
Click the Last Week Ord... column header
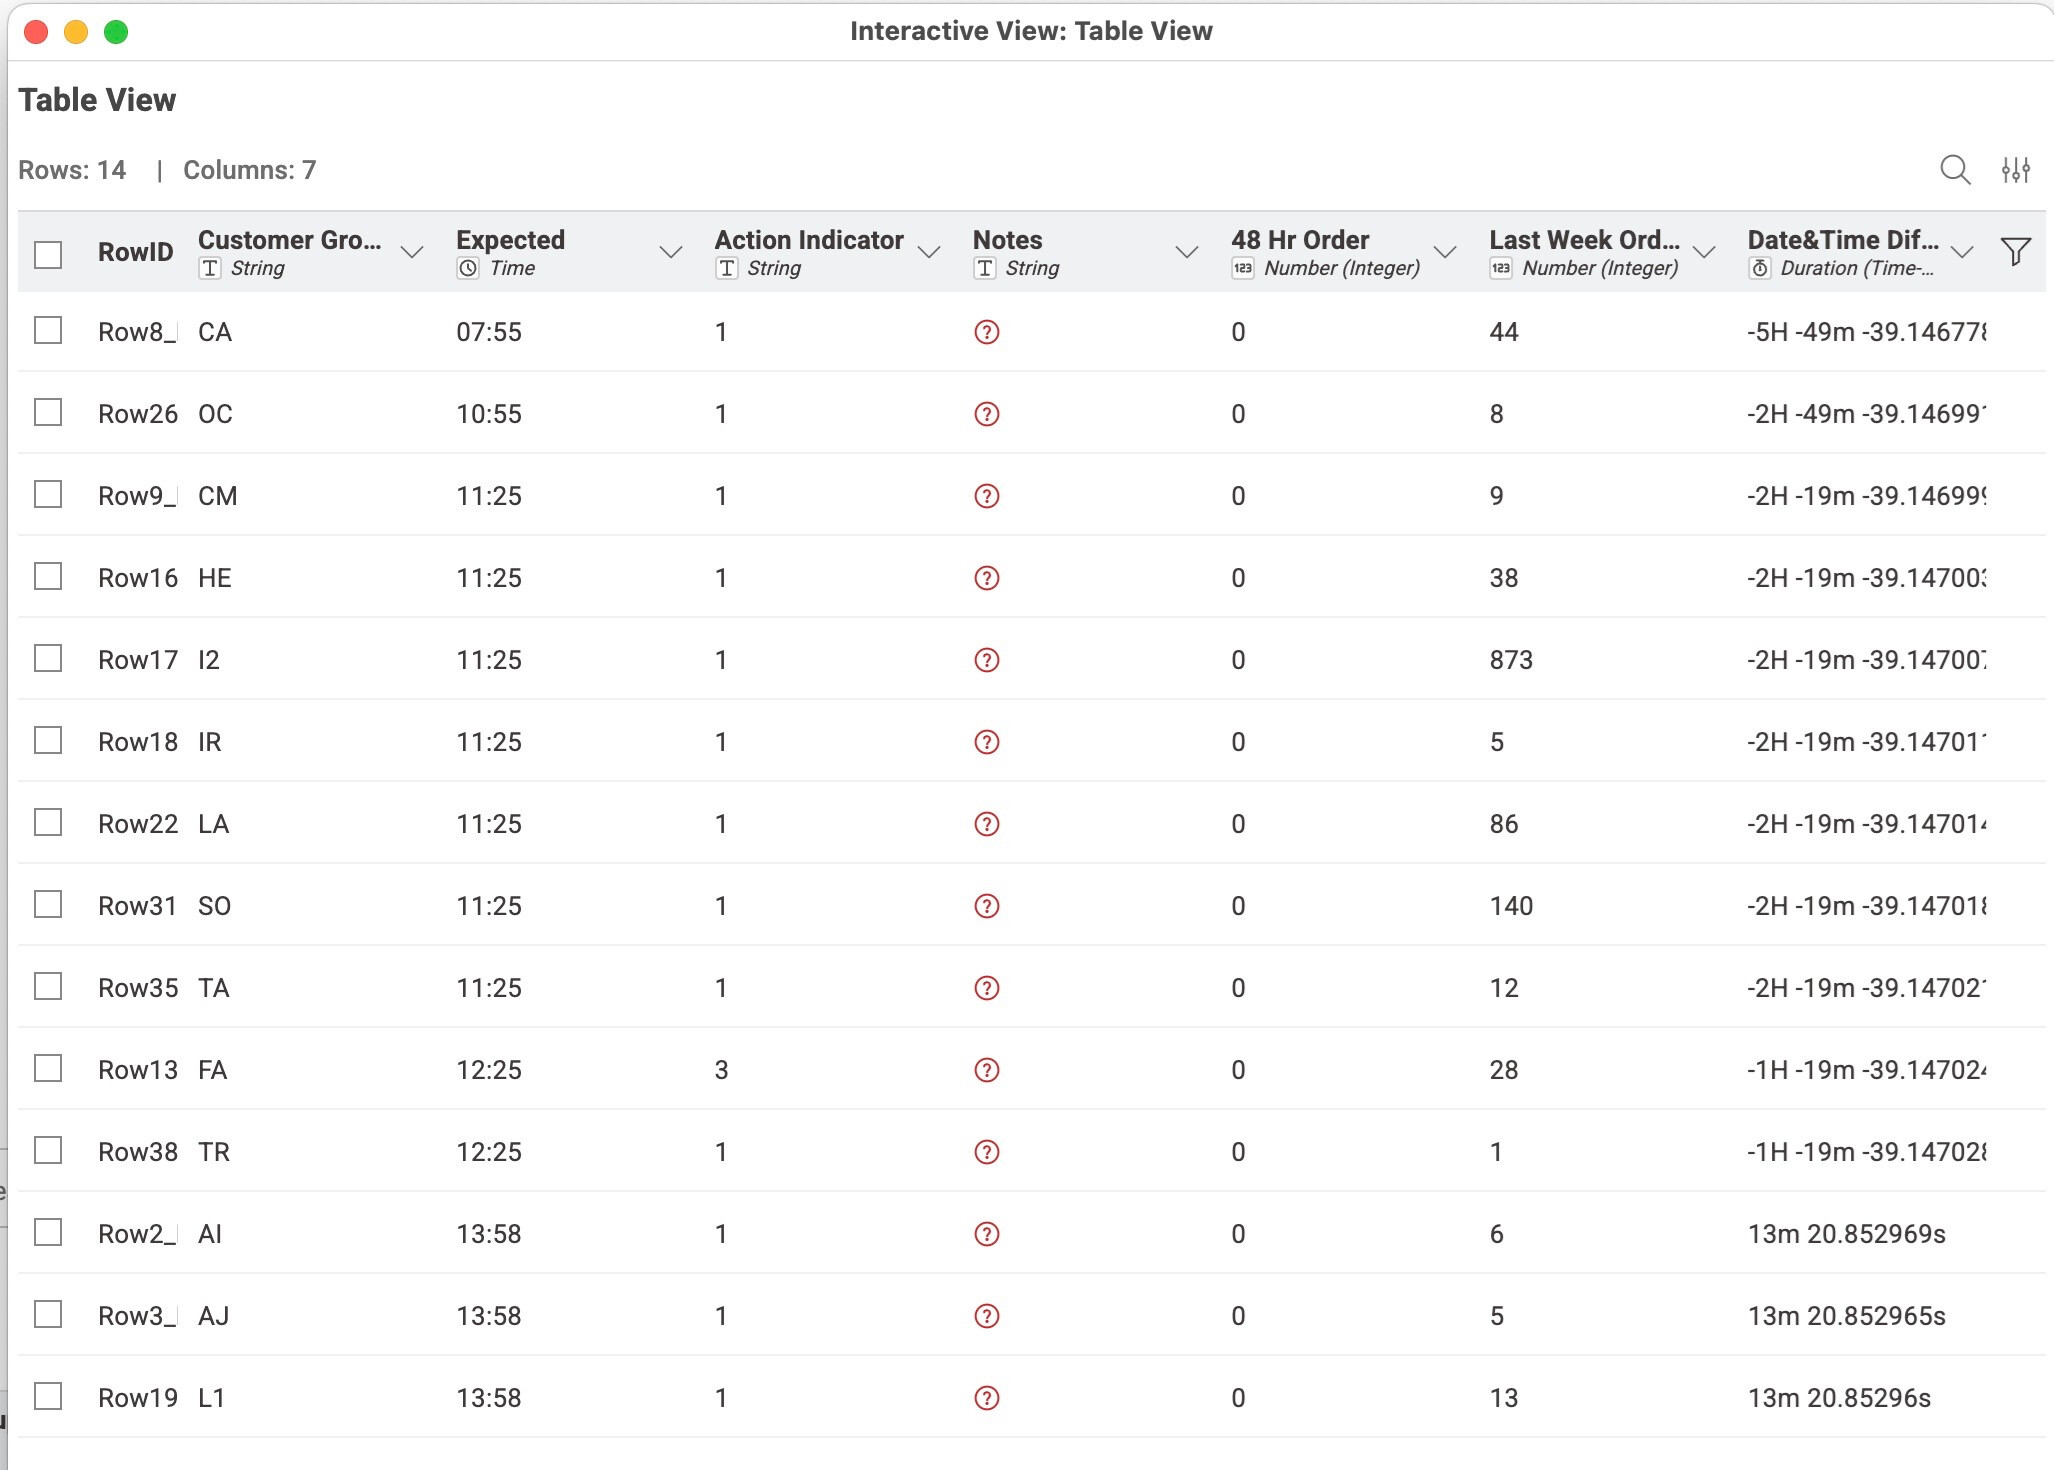tap(1583, 240)
